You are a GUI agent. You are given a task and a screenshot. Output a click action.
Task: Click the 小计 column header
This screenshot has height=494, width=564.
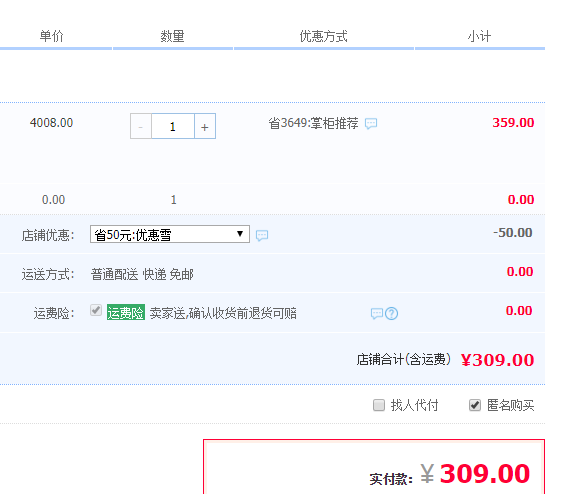click(x=479, y=36)
